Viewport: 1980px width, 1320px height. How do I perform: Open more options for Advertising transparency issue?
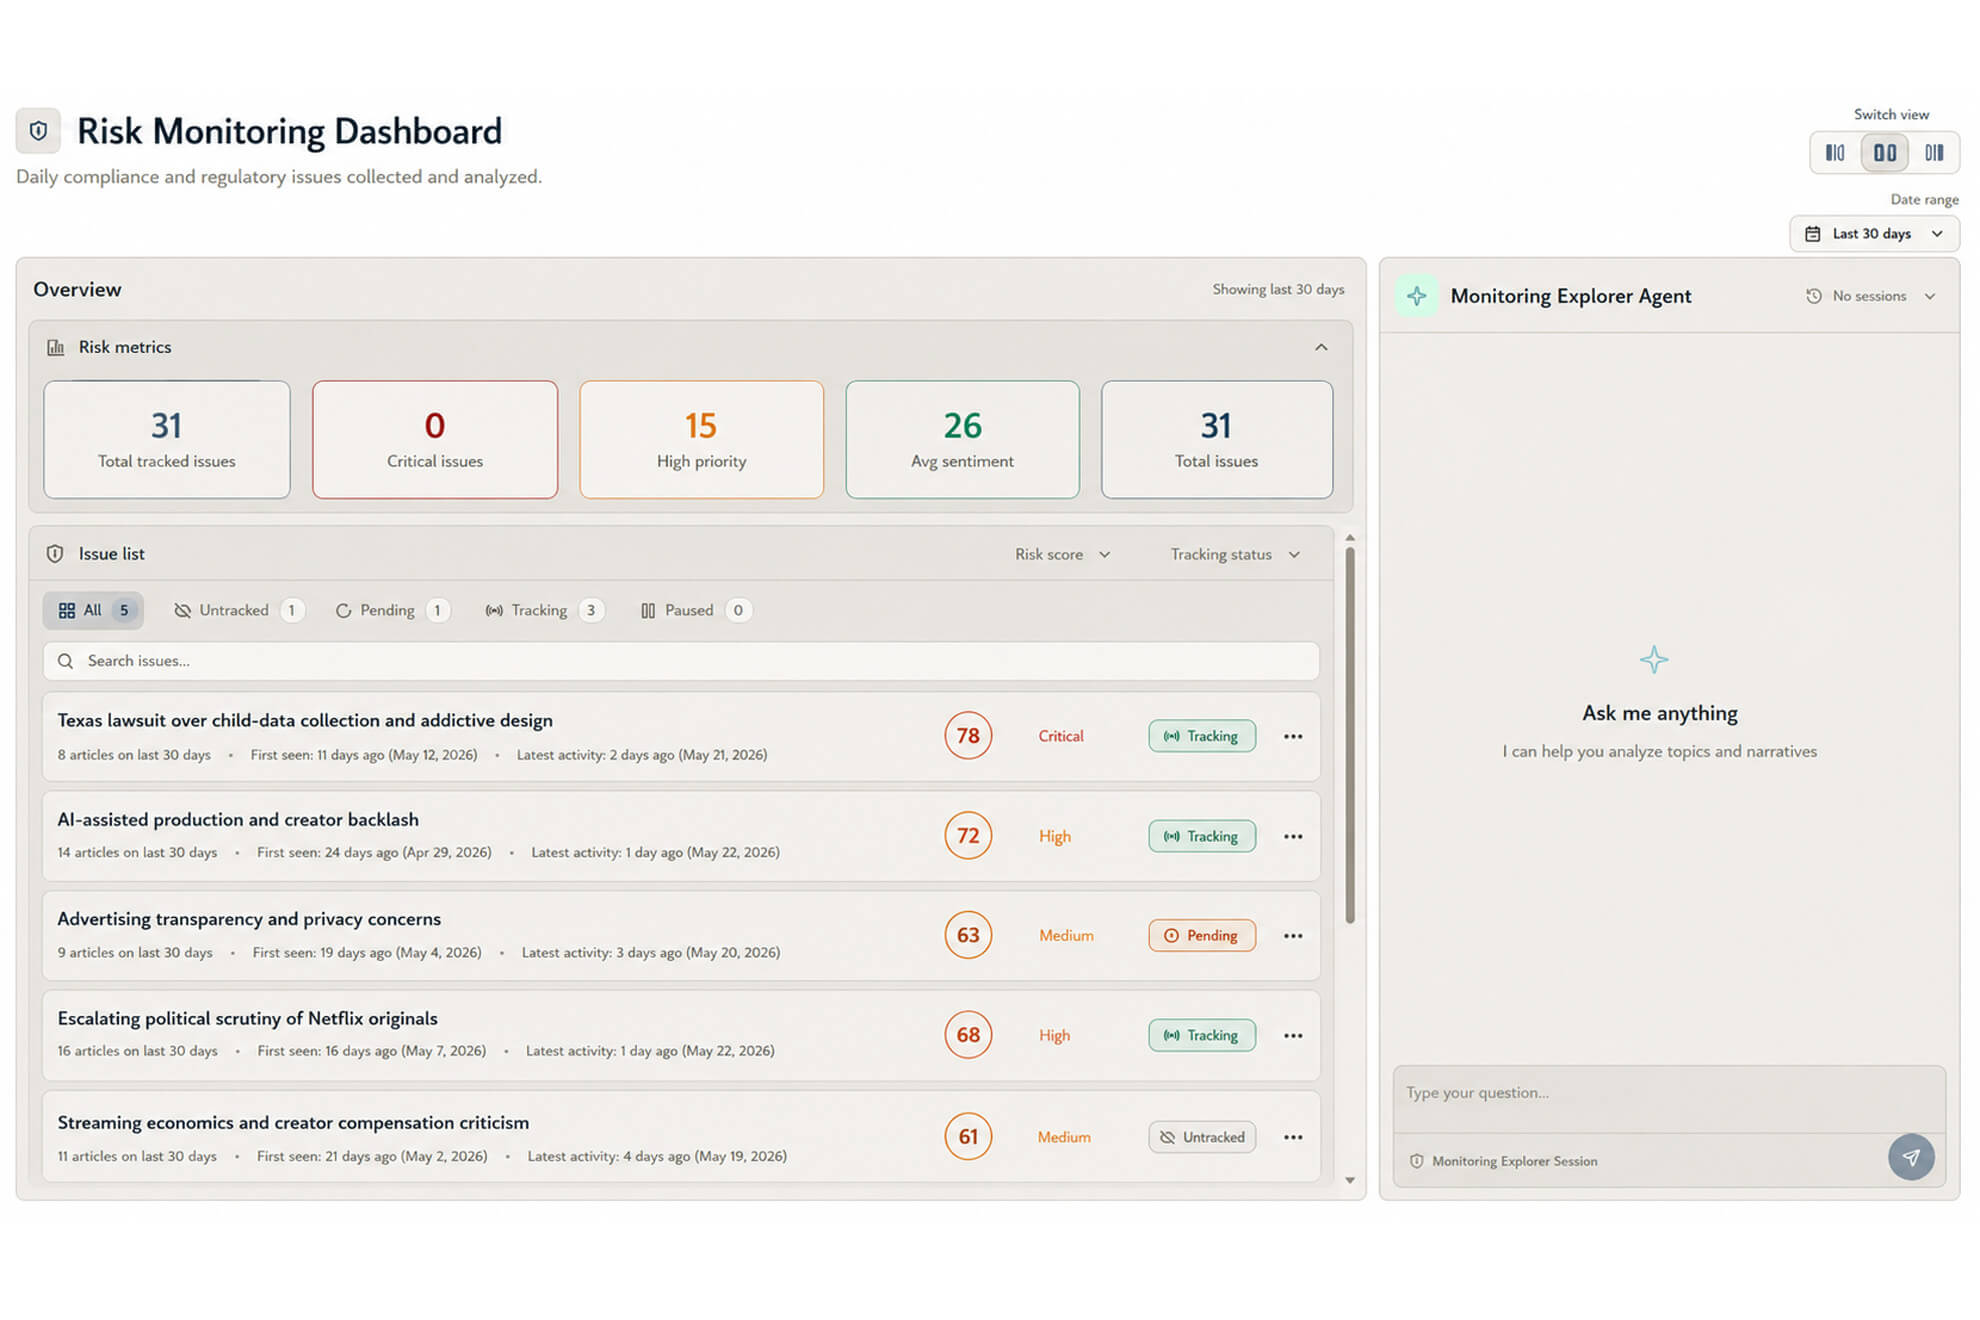[x=1293, y=936]
